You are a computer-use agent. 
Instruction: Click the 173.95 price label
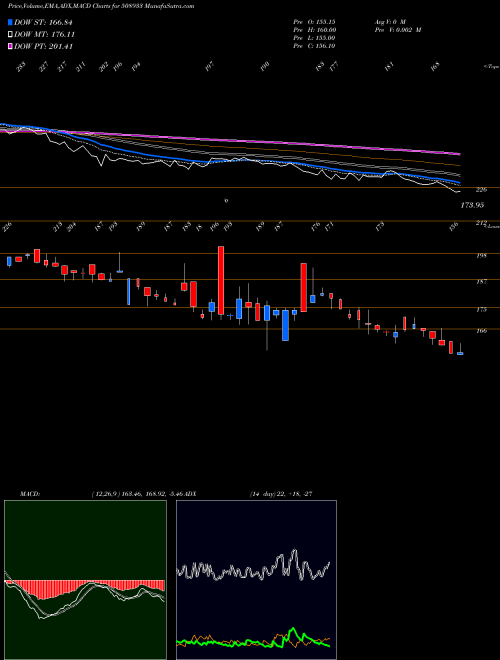471,205
